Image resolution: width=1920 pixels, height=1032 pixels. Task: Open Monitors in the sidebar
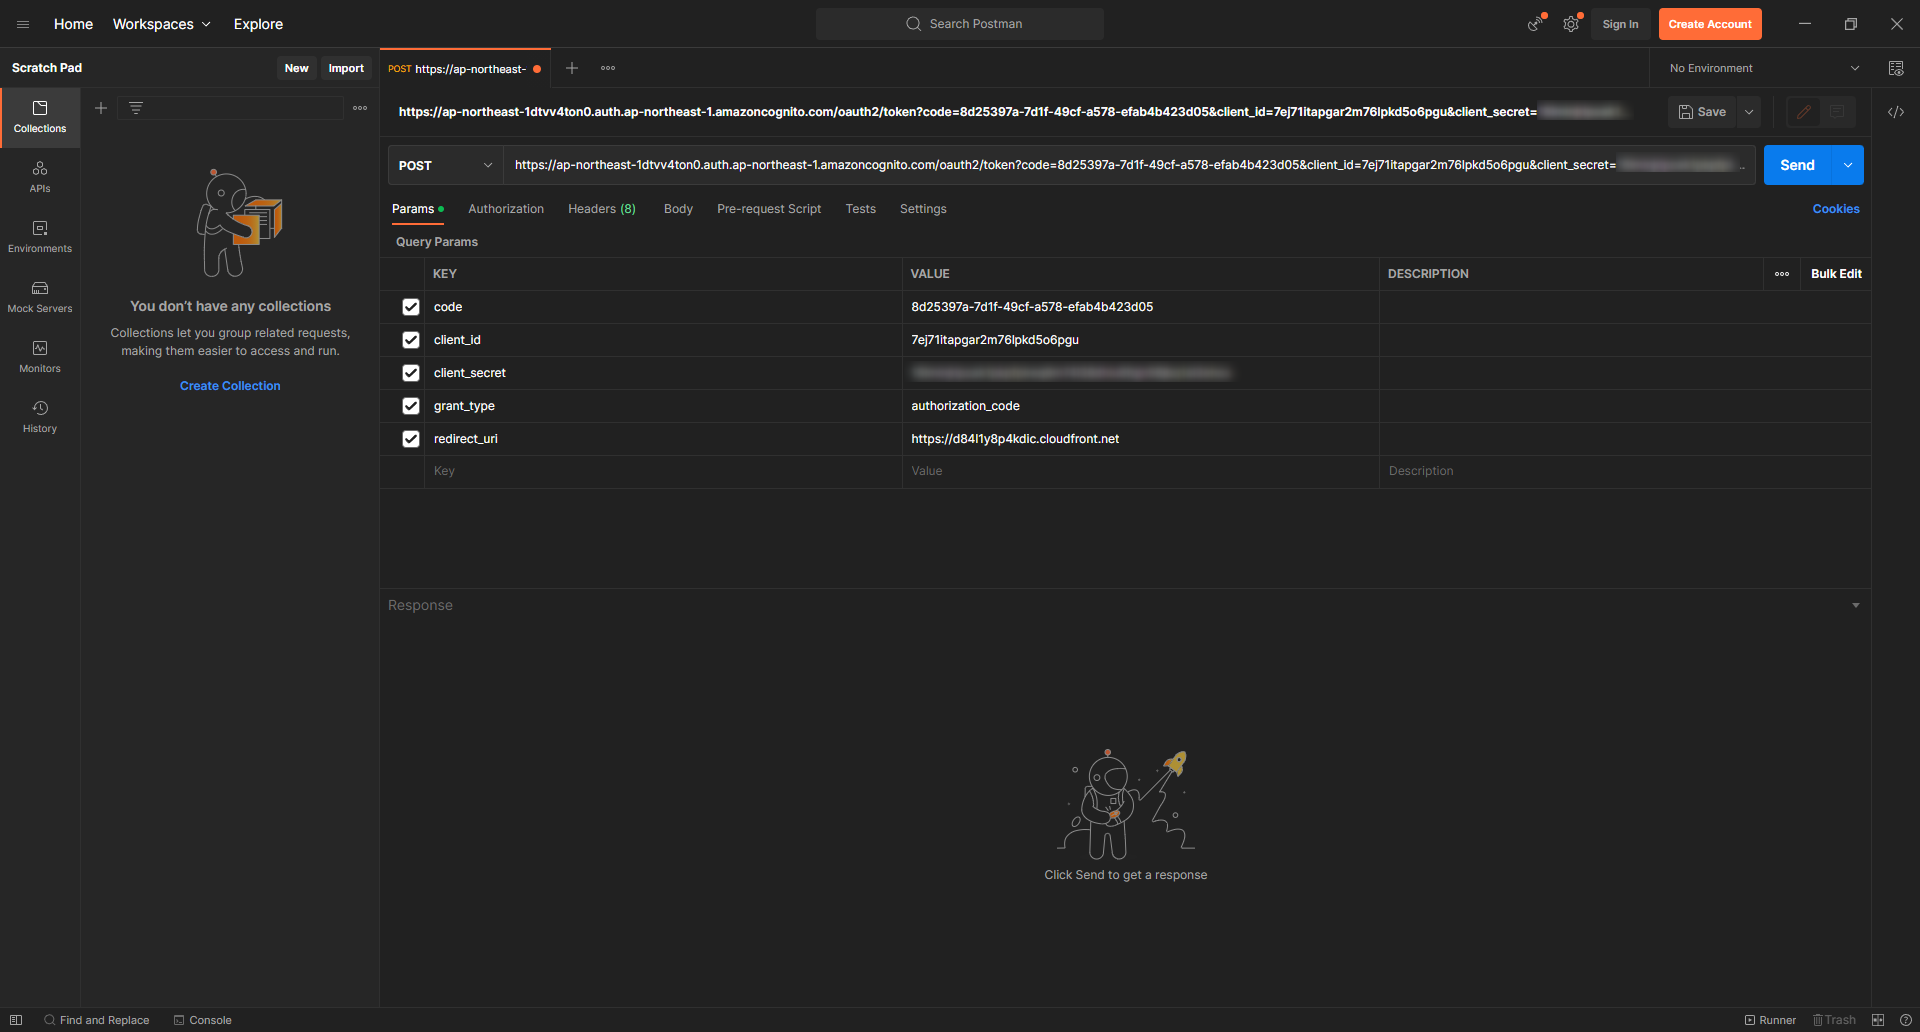[x=40, y=357]
